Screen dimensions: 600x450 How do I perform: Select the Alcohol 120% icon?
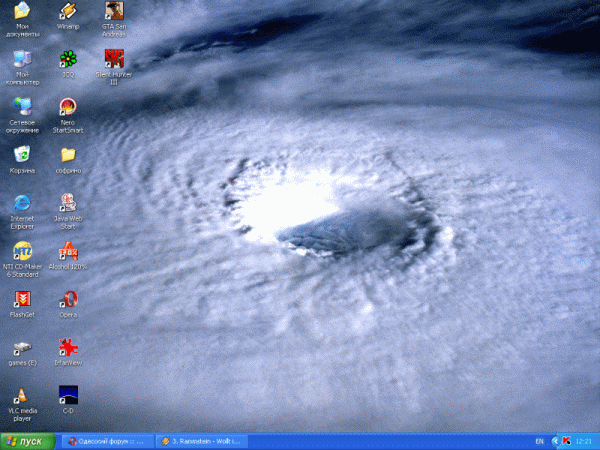point(68,250)
